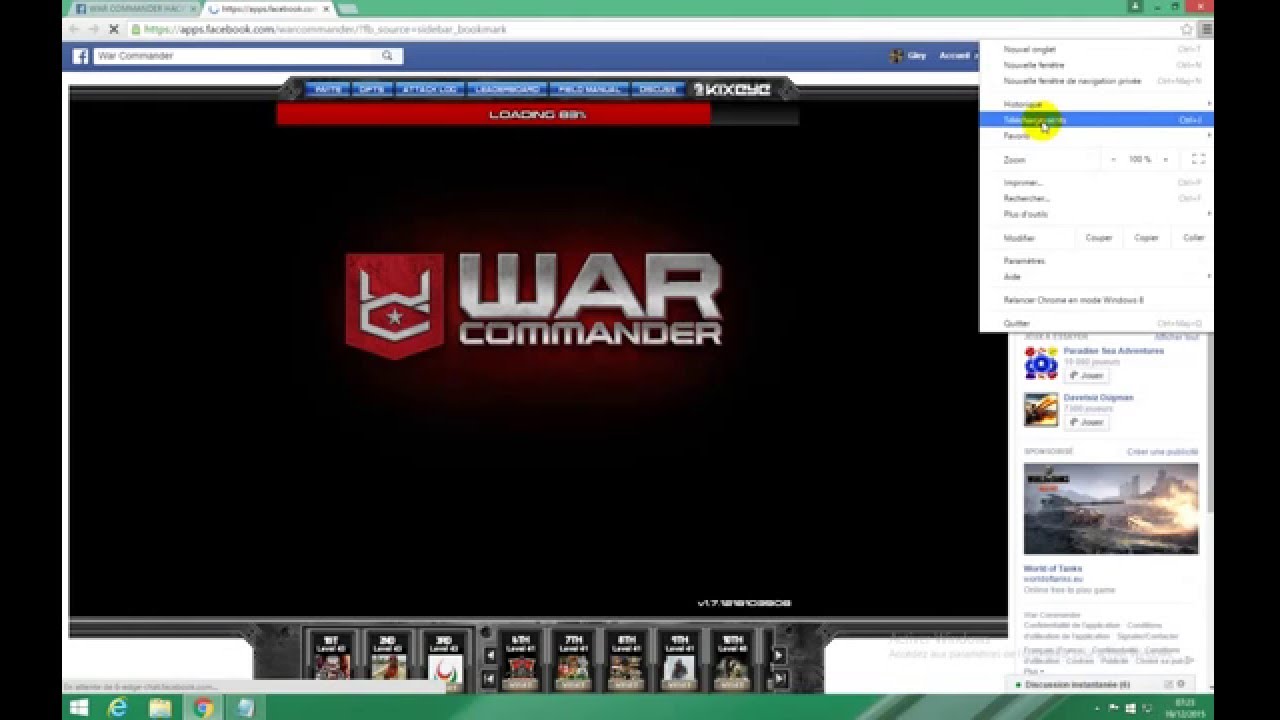
Task: Select Rechercher in the Chrome menu
Action: pos(1095,198)
